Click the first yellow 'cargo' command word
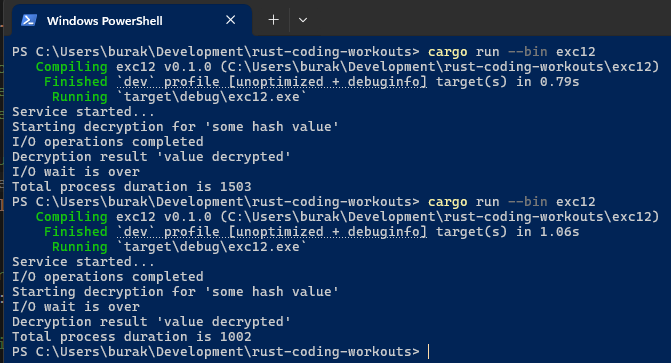Viewport: 671px width, 363px height. click(448, 52)
